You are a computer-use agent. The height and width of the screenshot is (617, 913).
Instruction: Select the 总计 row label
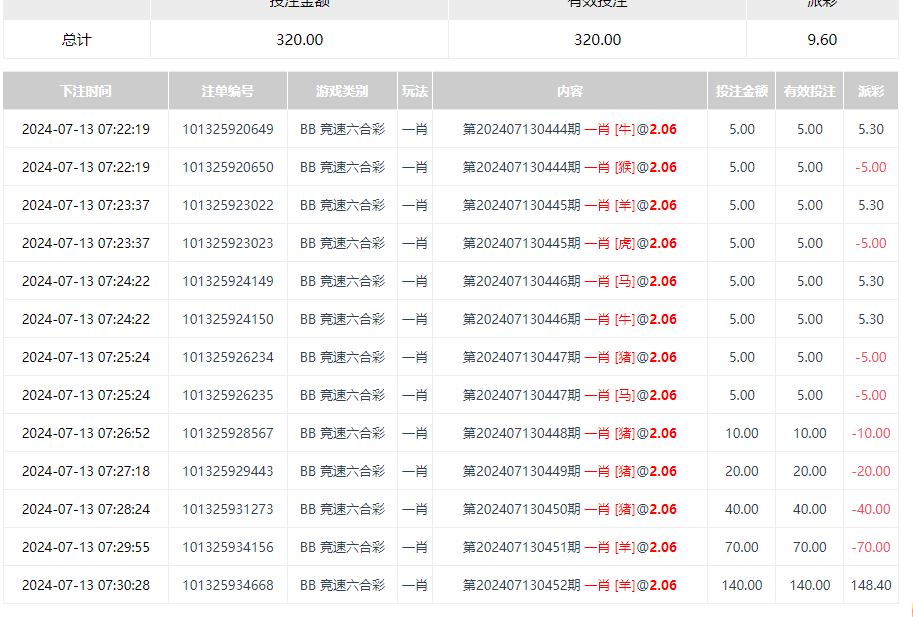coord(77,40)
